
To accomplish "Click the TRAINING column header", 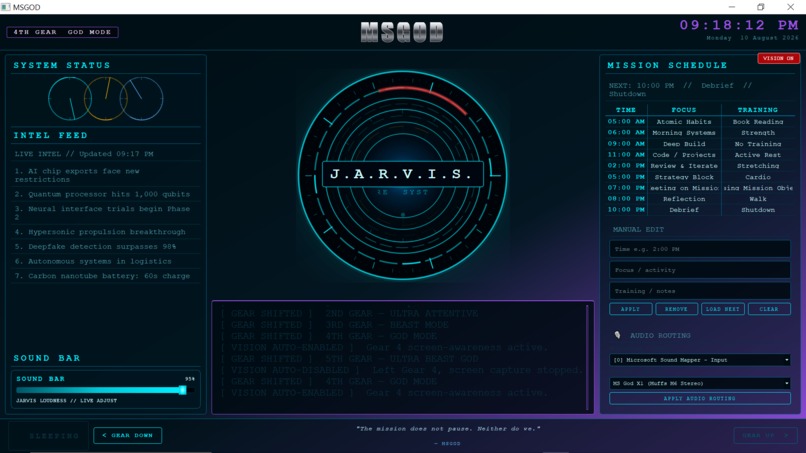I will click(x=758, y=110).
